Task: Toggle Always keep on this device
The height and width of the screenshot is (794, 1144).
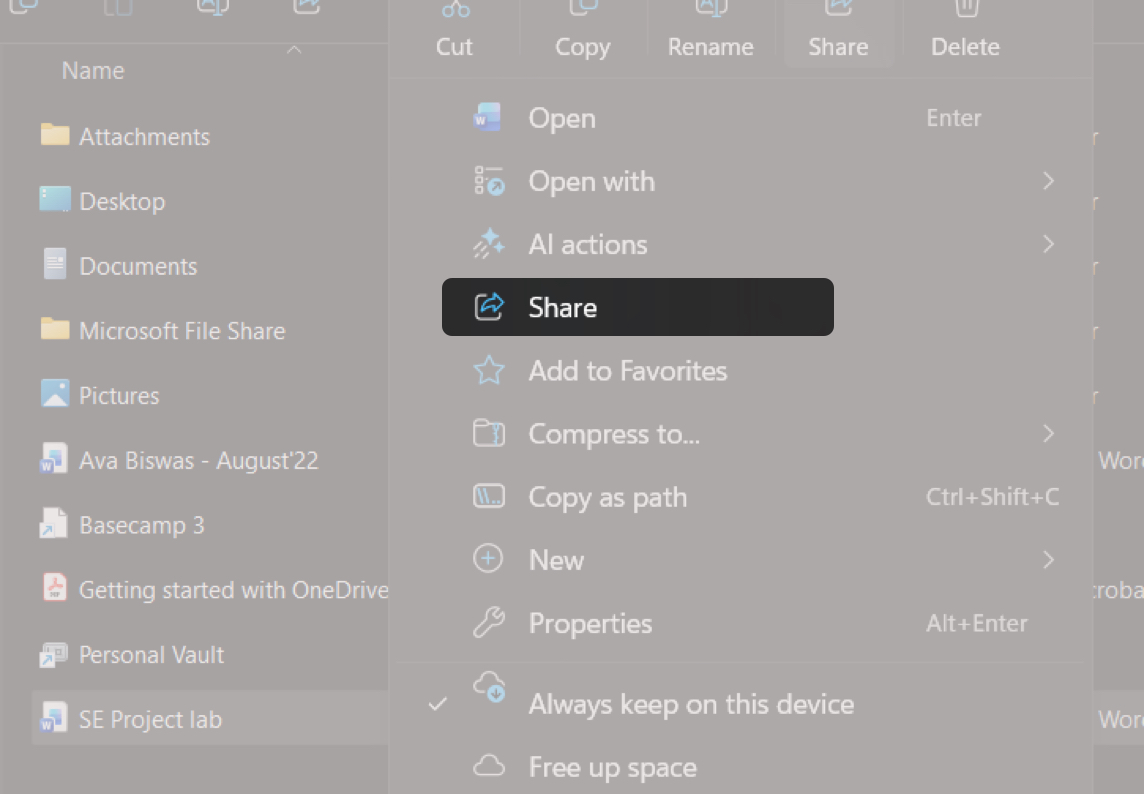Action: point(691,704)
